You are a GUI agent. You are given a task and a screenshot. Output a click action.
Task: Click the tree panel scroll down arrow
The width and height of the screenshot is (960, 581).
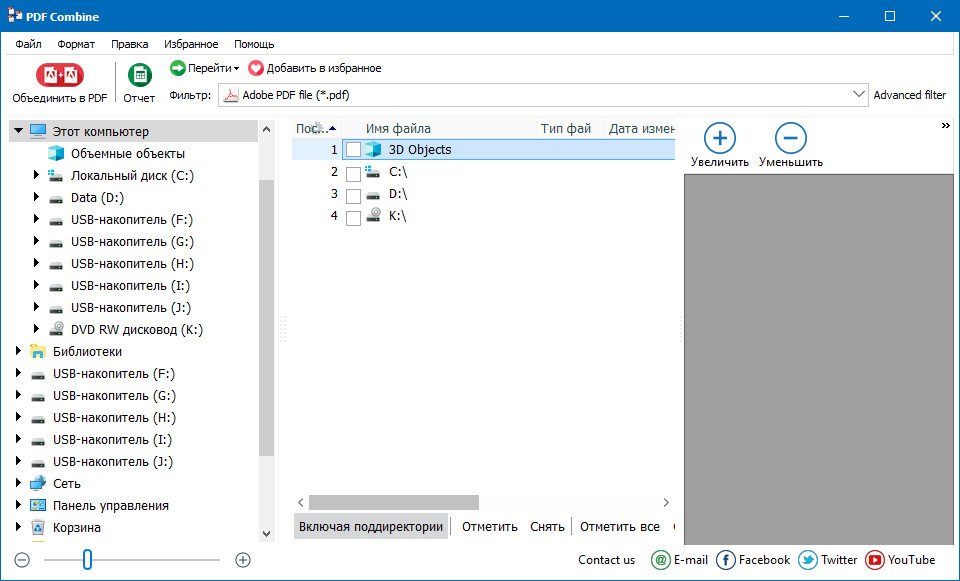point(266,534)
